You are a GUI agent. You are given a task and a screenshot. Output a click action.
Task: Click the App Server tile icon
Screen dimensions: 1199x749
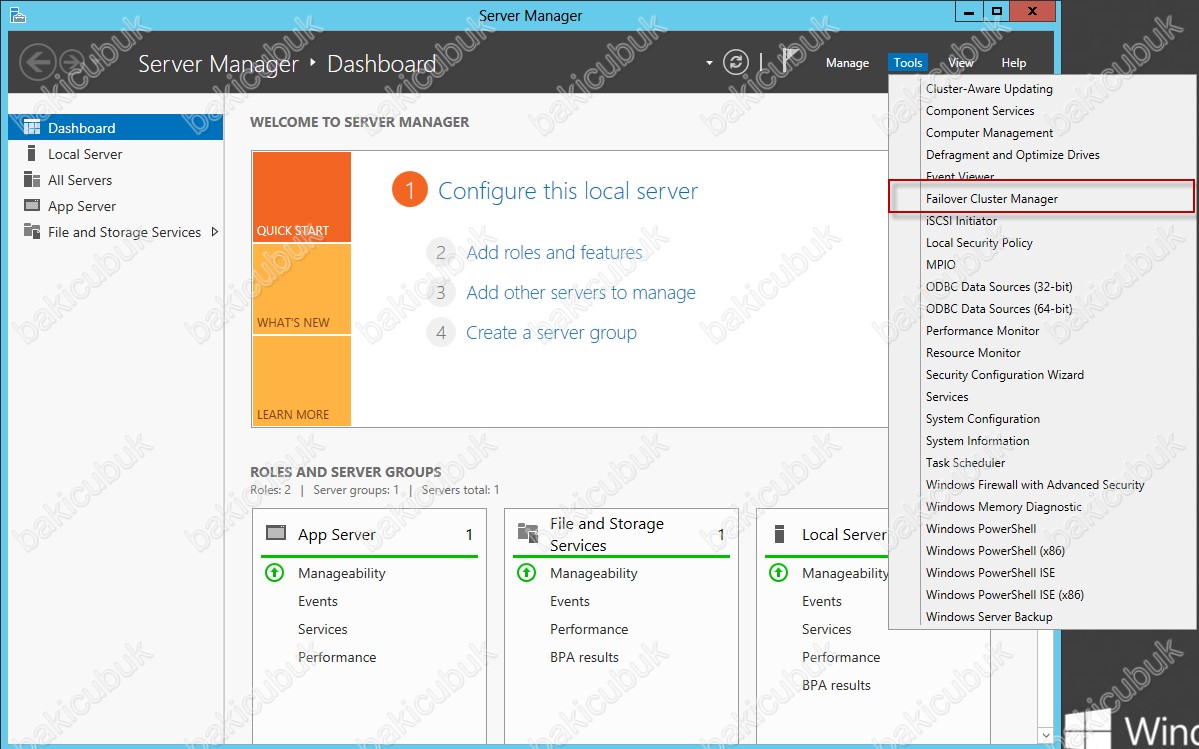tap(275, 533)
